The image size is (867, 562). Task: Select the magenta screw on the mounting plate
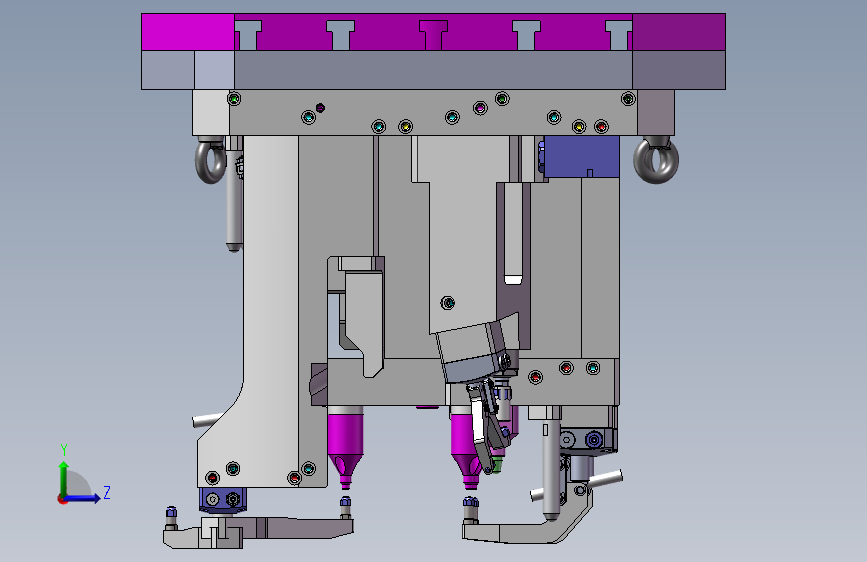point(480,108)
